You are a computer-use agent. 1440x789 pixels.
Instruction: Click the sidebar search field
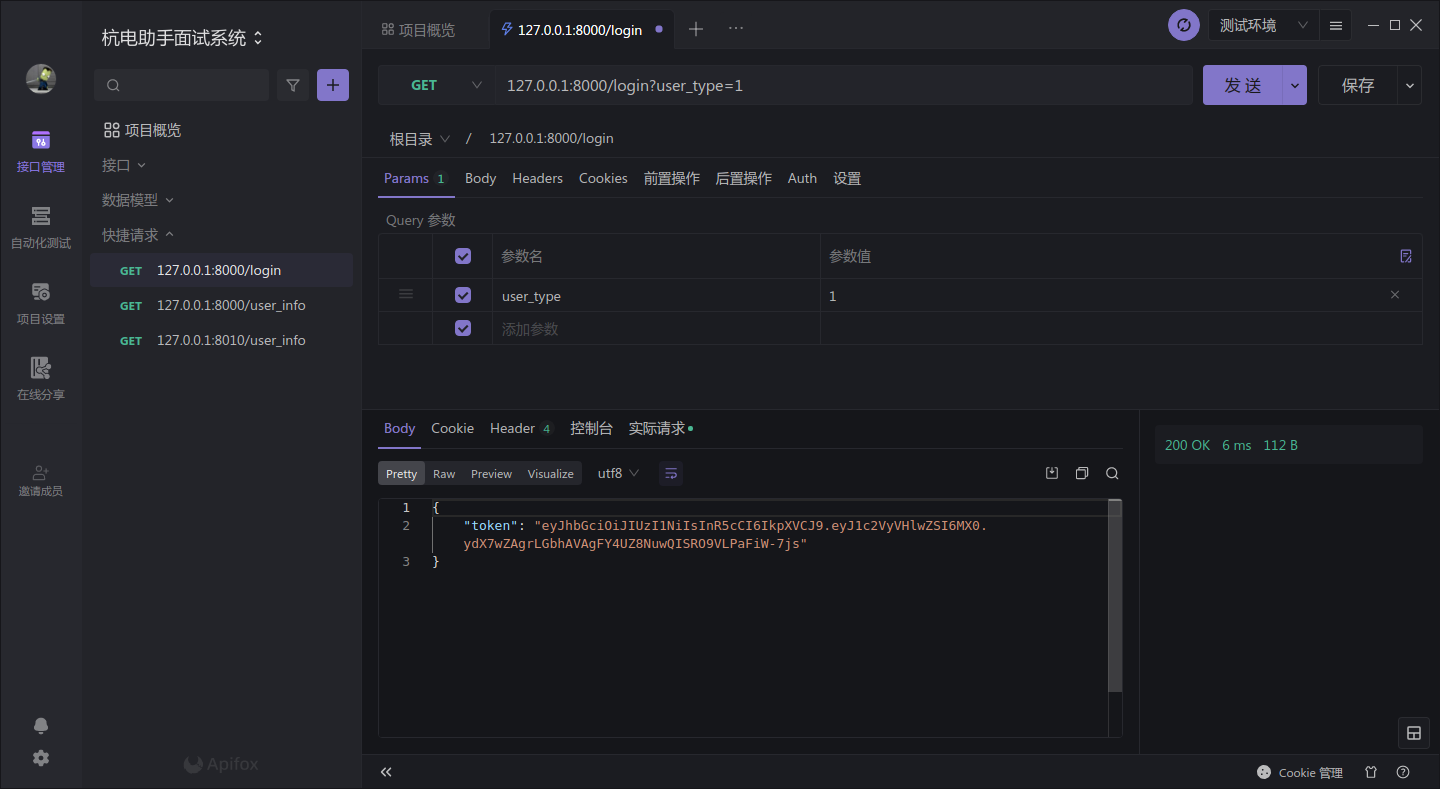tap(182, 85)
